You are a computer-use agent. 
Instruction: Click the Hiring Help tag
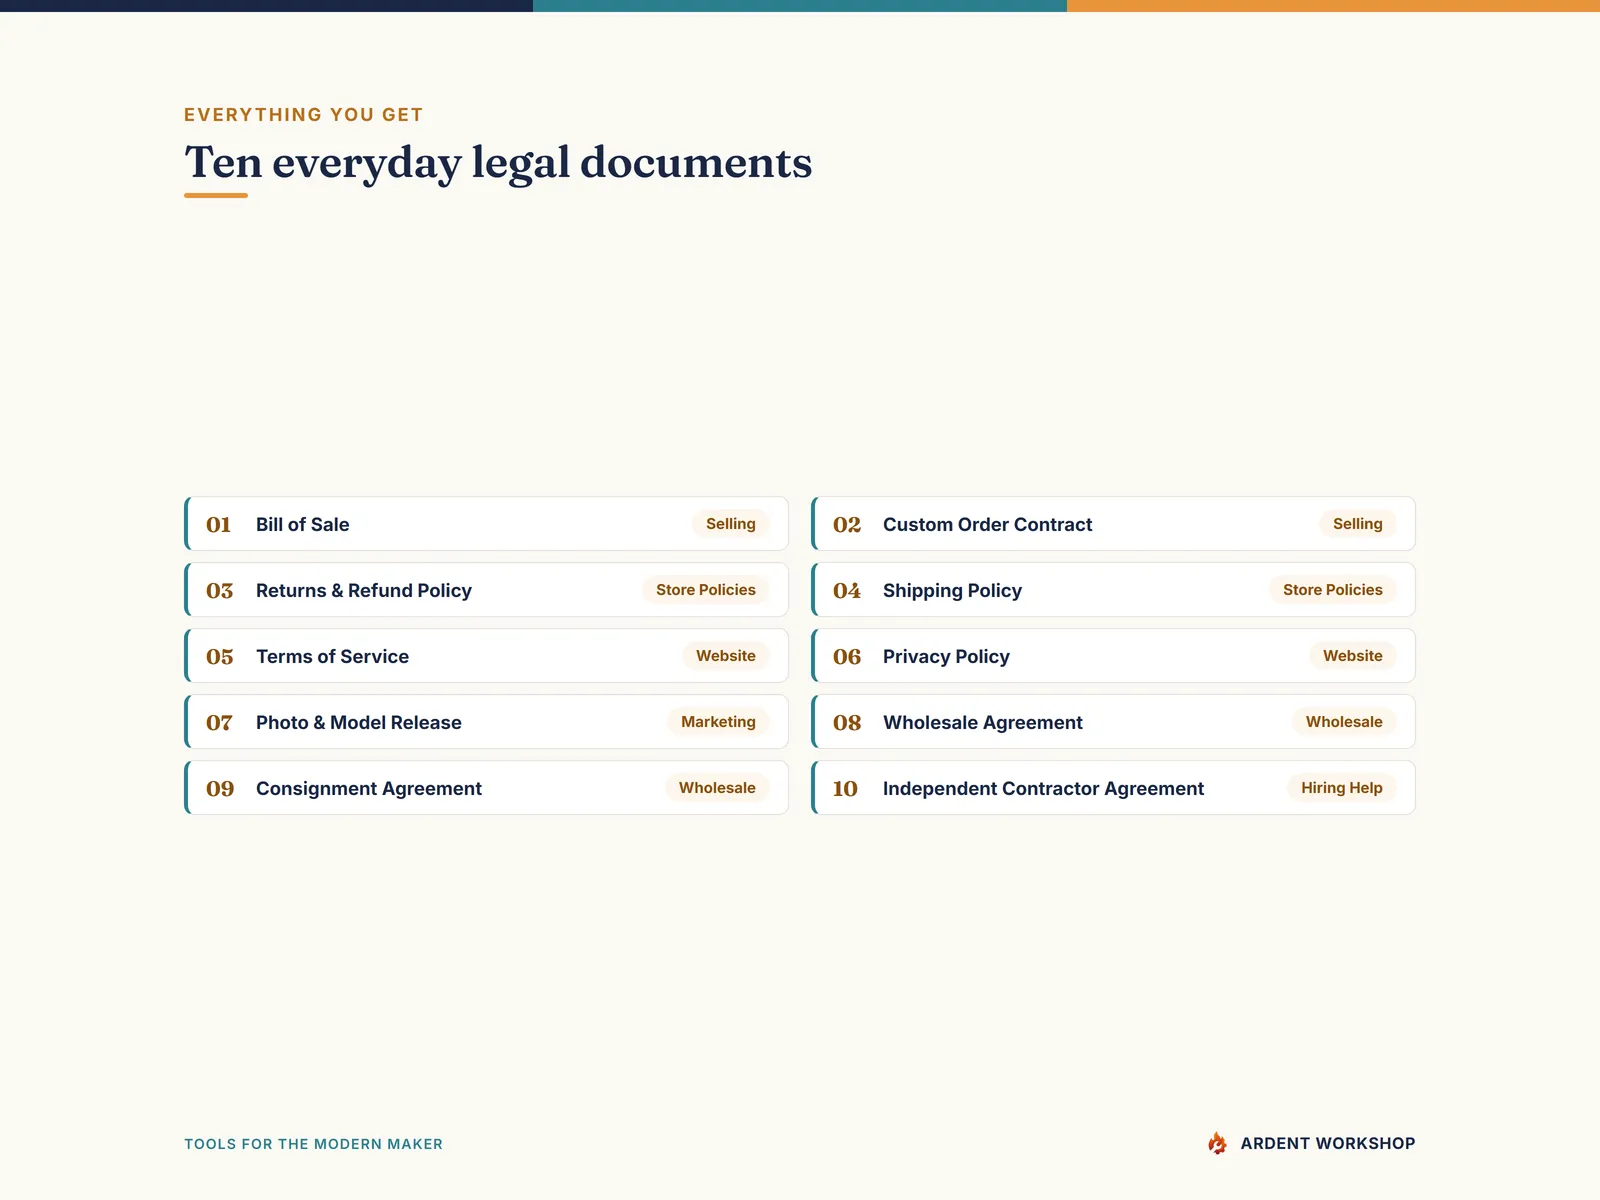(1342, 788)
